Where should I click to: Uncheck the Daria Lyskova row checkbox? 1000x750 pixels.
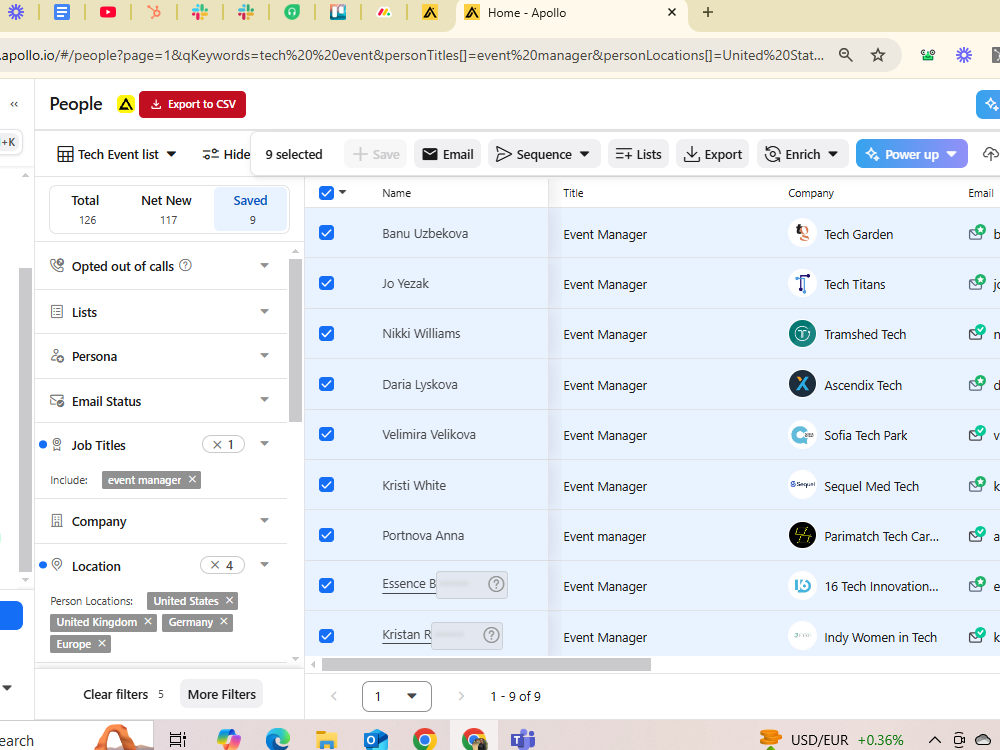click(326, 384)
